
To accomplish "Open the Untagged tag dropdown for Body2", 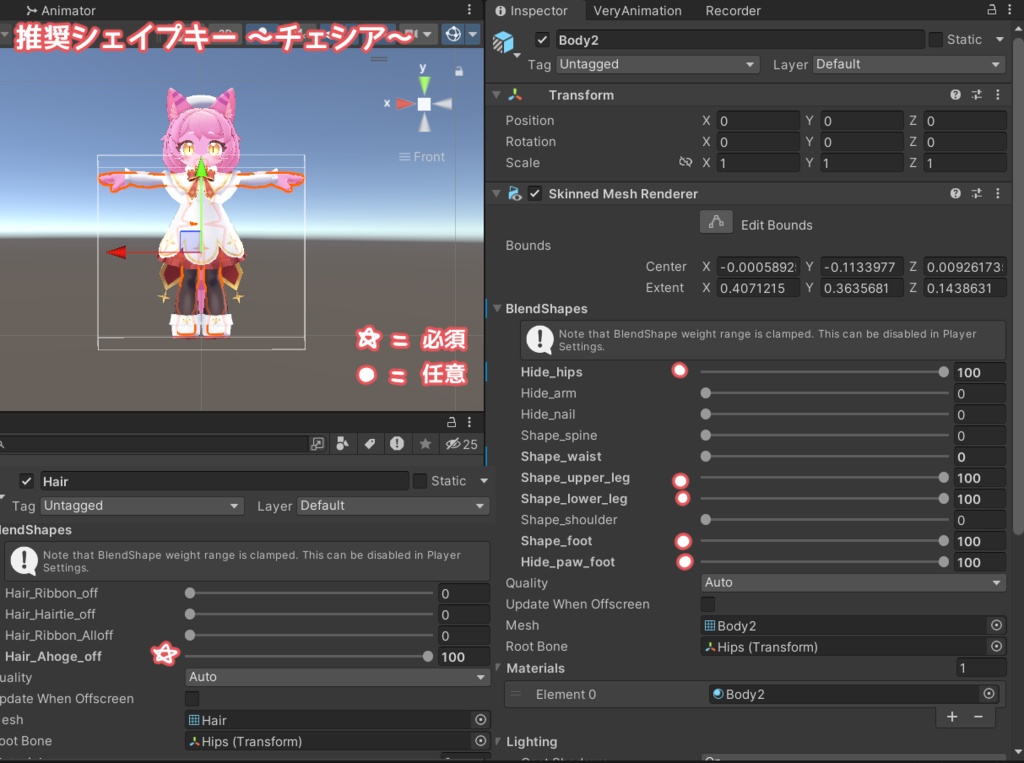I will point(657,64).
